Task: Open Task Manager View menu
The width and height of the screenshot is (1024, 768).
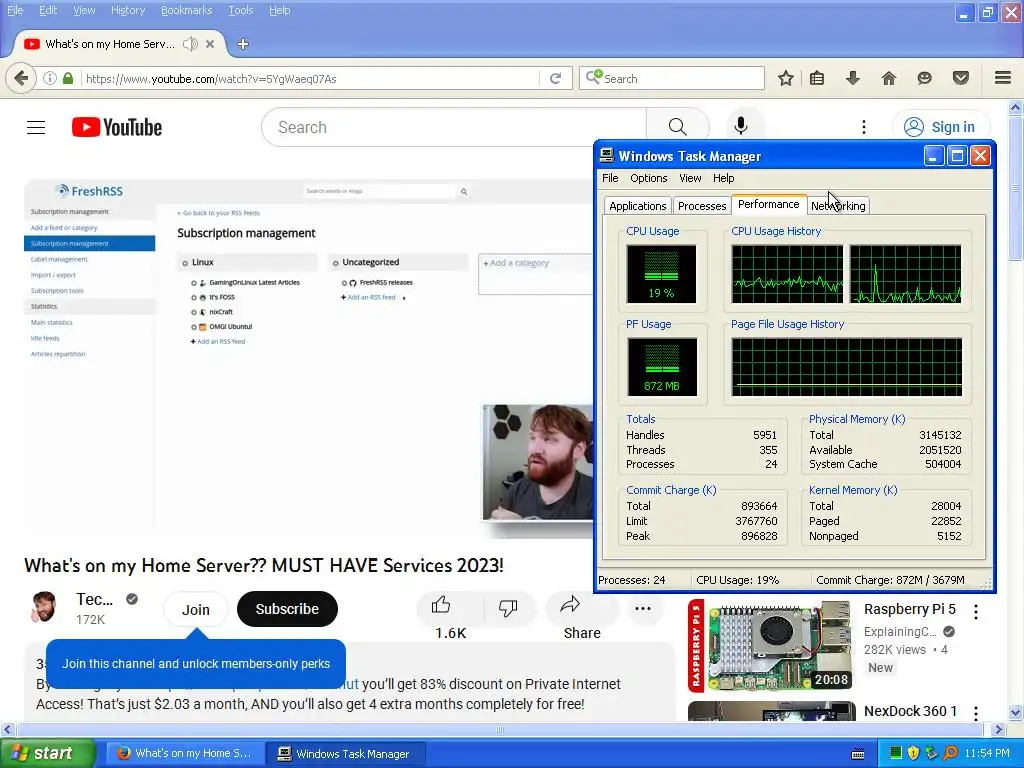Action: coord(690,178)
